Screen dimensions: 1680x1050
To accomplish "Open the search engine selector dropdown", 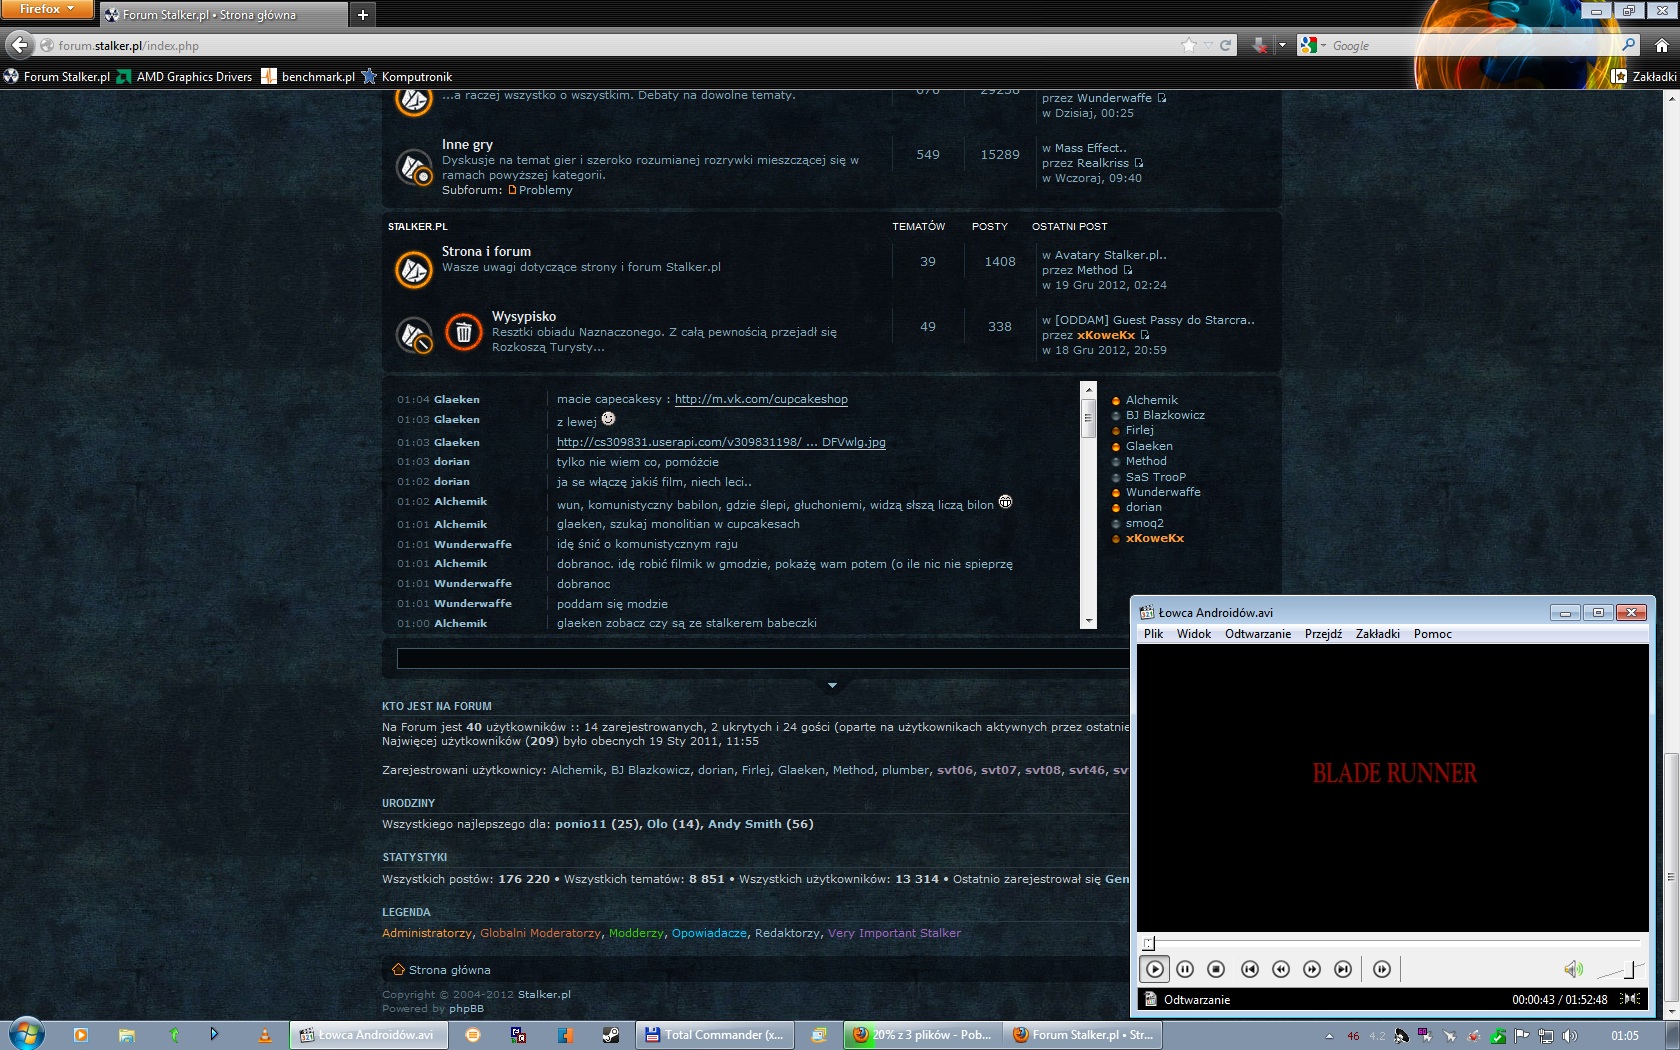I will 1312,45.
